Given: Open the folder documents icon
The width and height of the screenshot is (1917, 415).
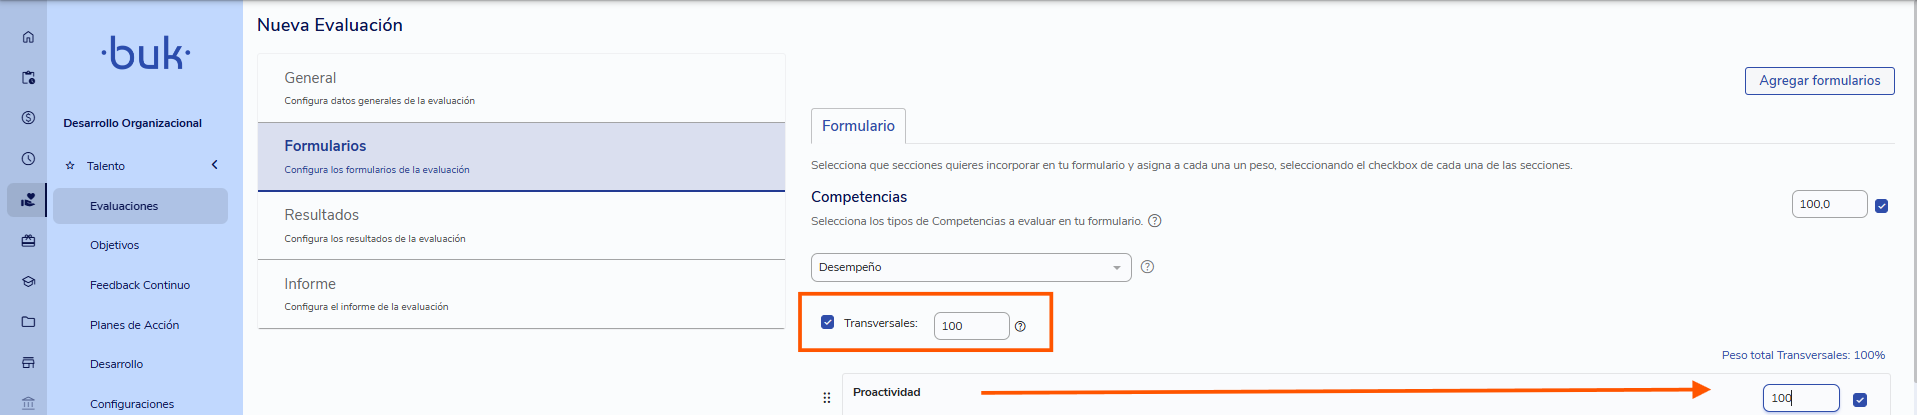Looking at the screenshot, I should [28, 322].
